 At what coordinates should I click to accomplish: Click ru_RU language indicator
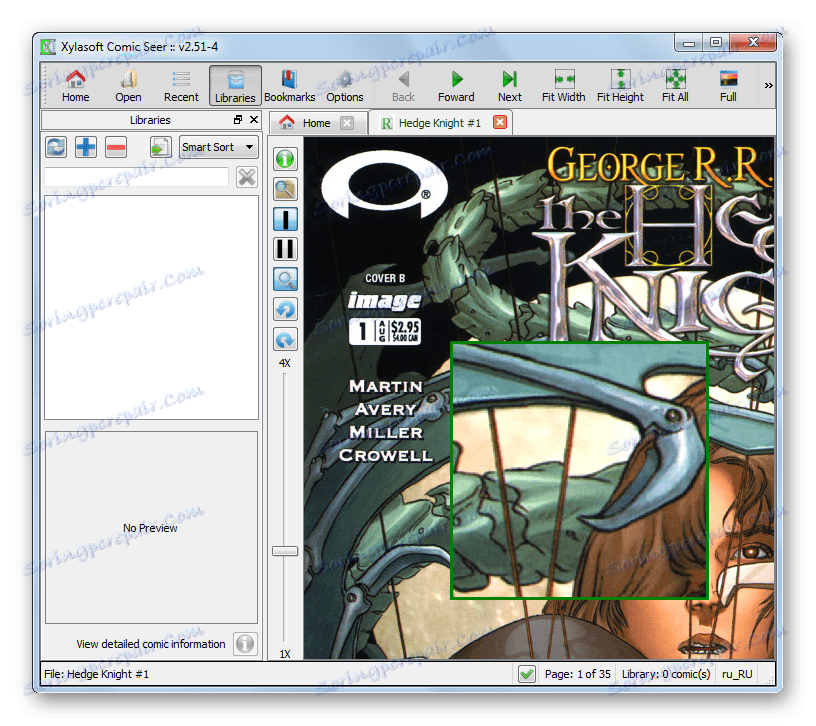click(737, 674)
